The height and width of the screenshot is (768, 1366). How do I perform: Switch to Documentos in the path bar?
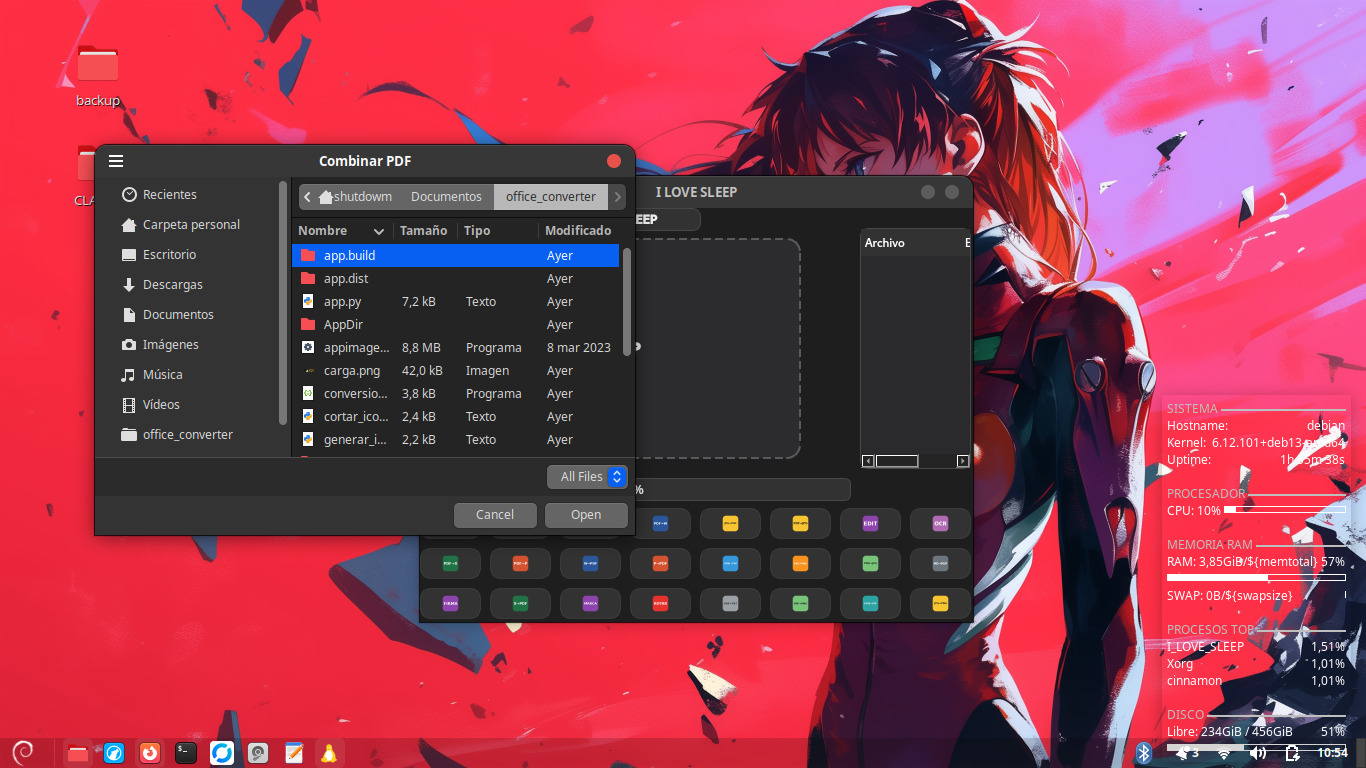(x=446, y=197)
